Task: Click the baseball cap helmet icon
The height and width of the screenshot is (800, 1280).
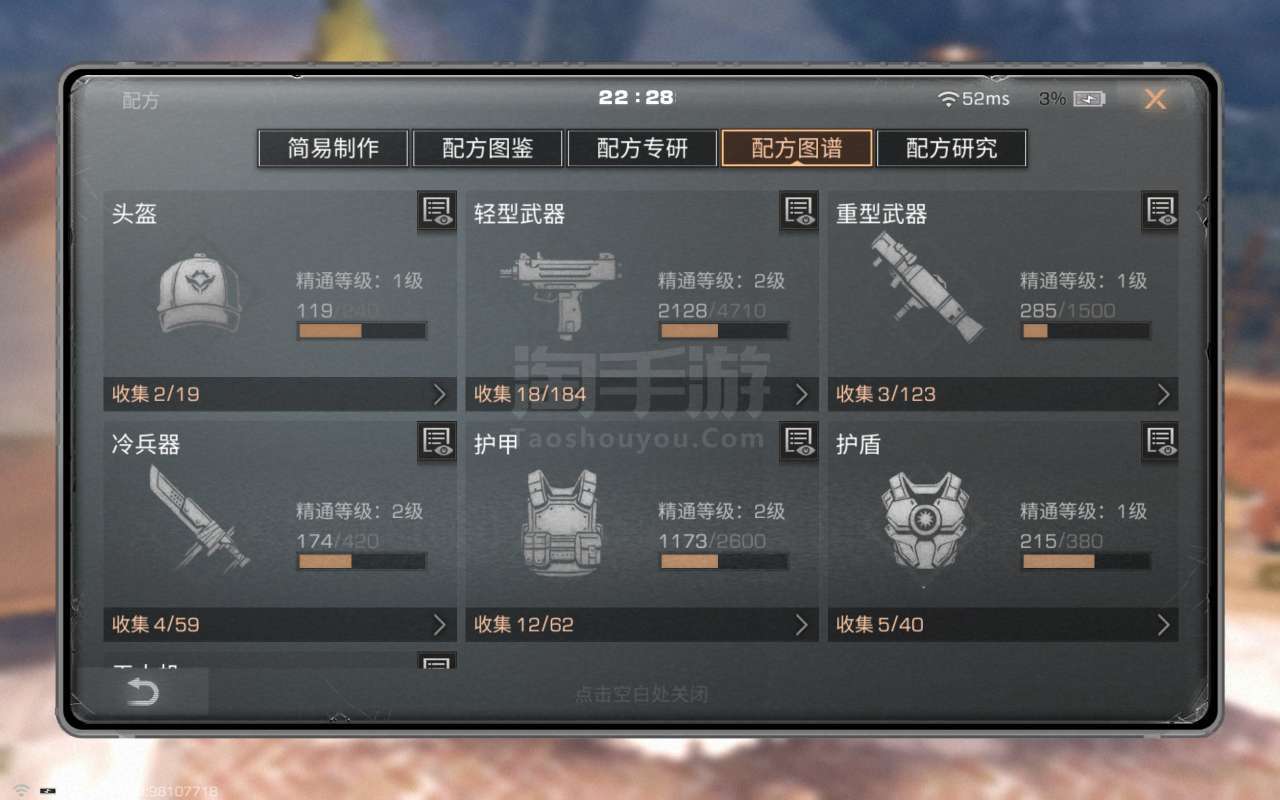Action: pyautogui.click(x=199, y=292)
